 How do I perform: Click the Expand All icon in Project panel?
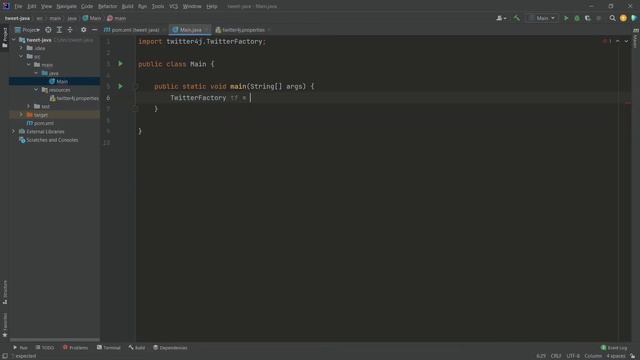[x=59, y=30]
